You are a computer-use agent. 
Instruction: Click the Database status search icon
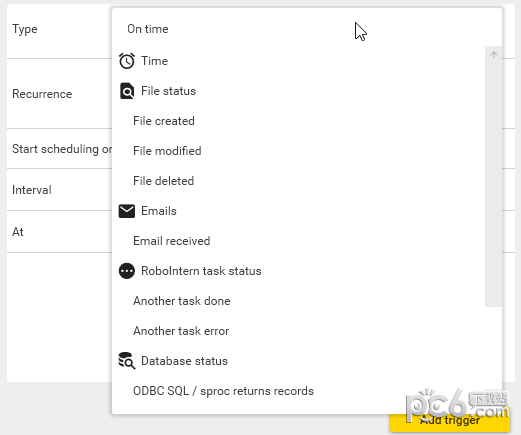click(x=127, y=361)
